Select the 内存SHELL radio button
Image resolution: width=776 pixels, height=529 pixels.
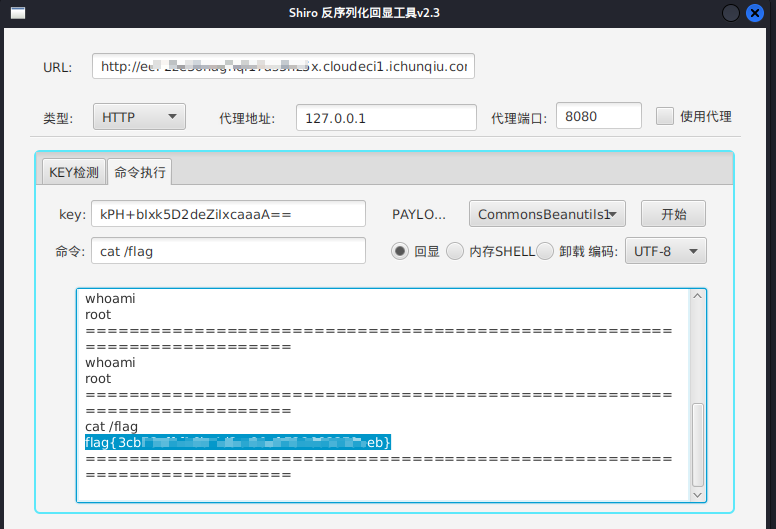pos(455,251)
